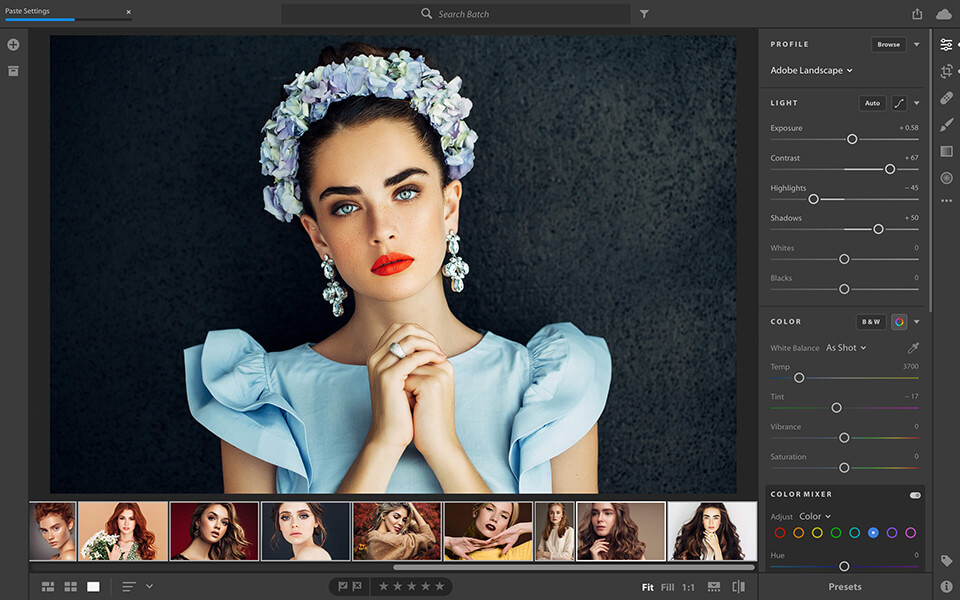Select the Radial Gradient tool
This screenshot has height=600, width=960.
point(946,178)
